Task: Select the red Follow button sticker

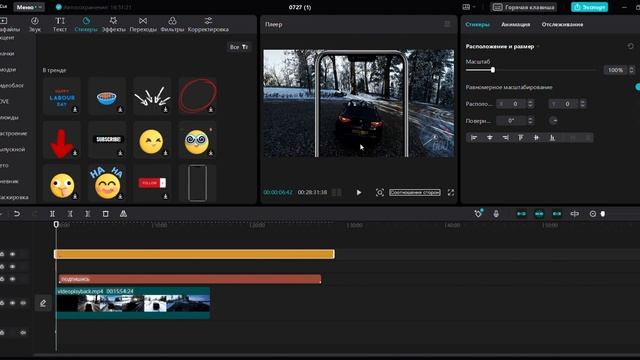Action: (x=152, y=184)
